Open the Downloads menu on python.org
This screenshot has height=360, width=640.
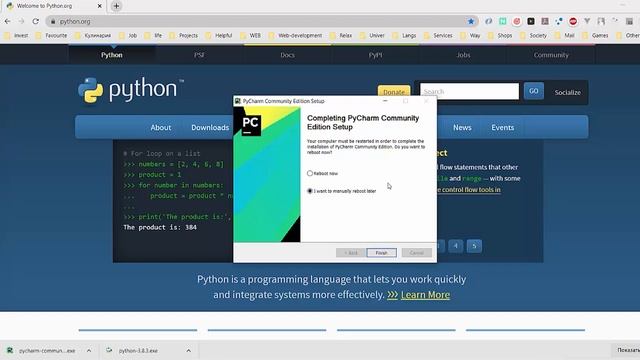pos(210,128)
